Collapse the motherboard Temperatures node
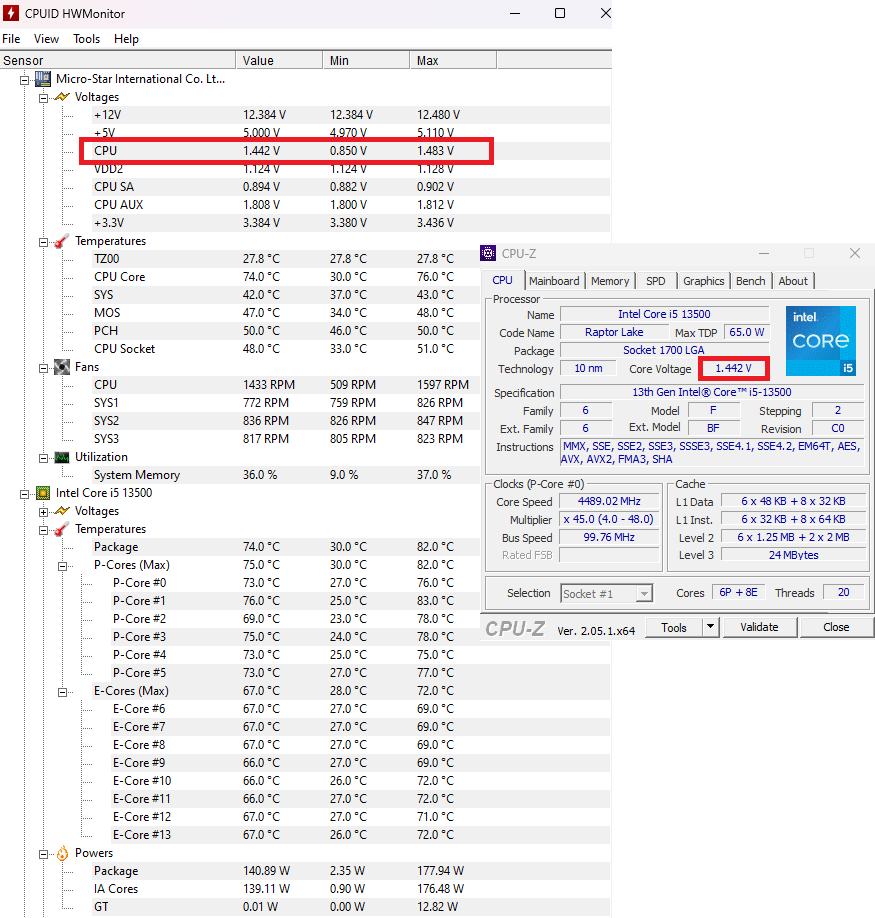Image resolution: width=875 pixels, height=918 pixels. [43, 242]
